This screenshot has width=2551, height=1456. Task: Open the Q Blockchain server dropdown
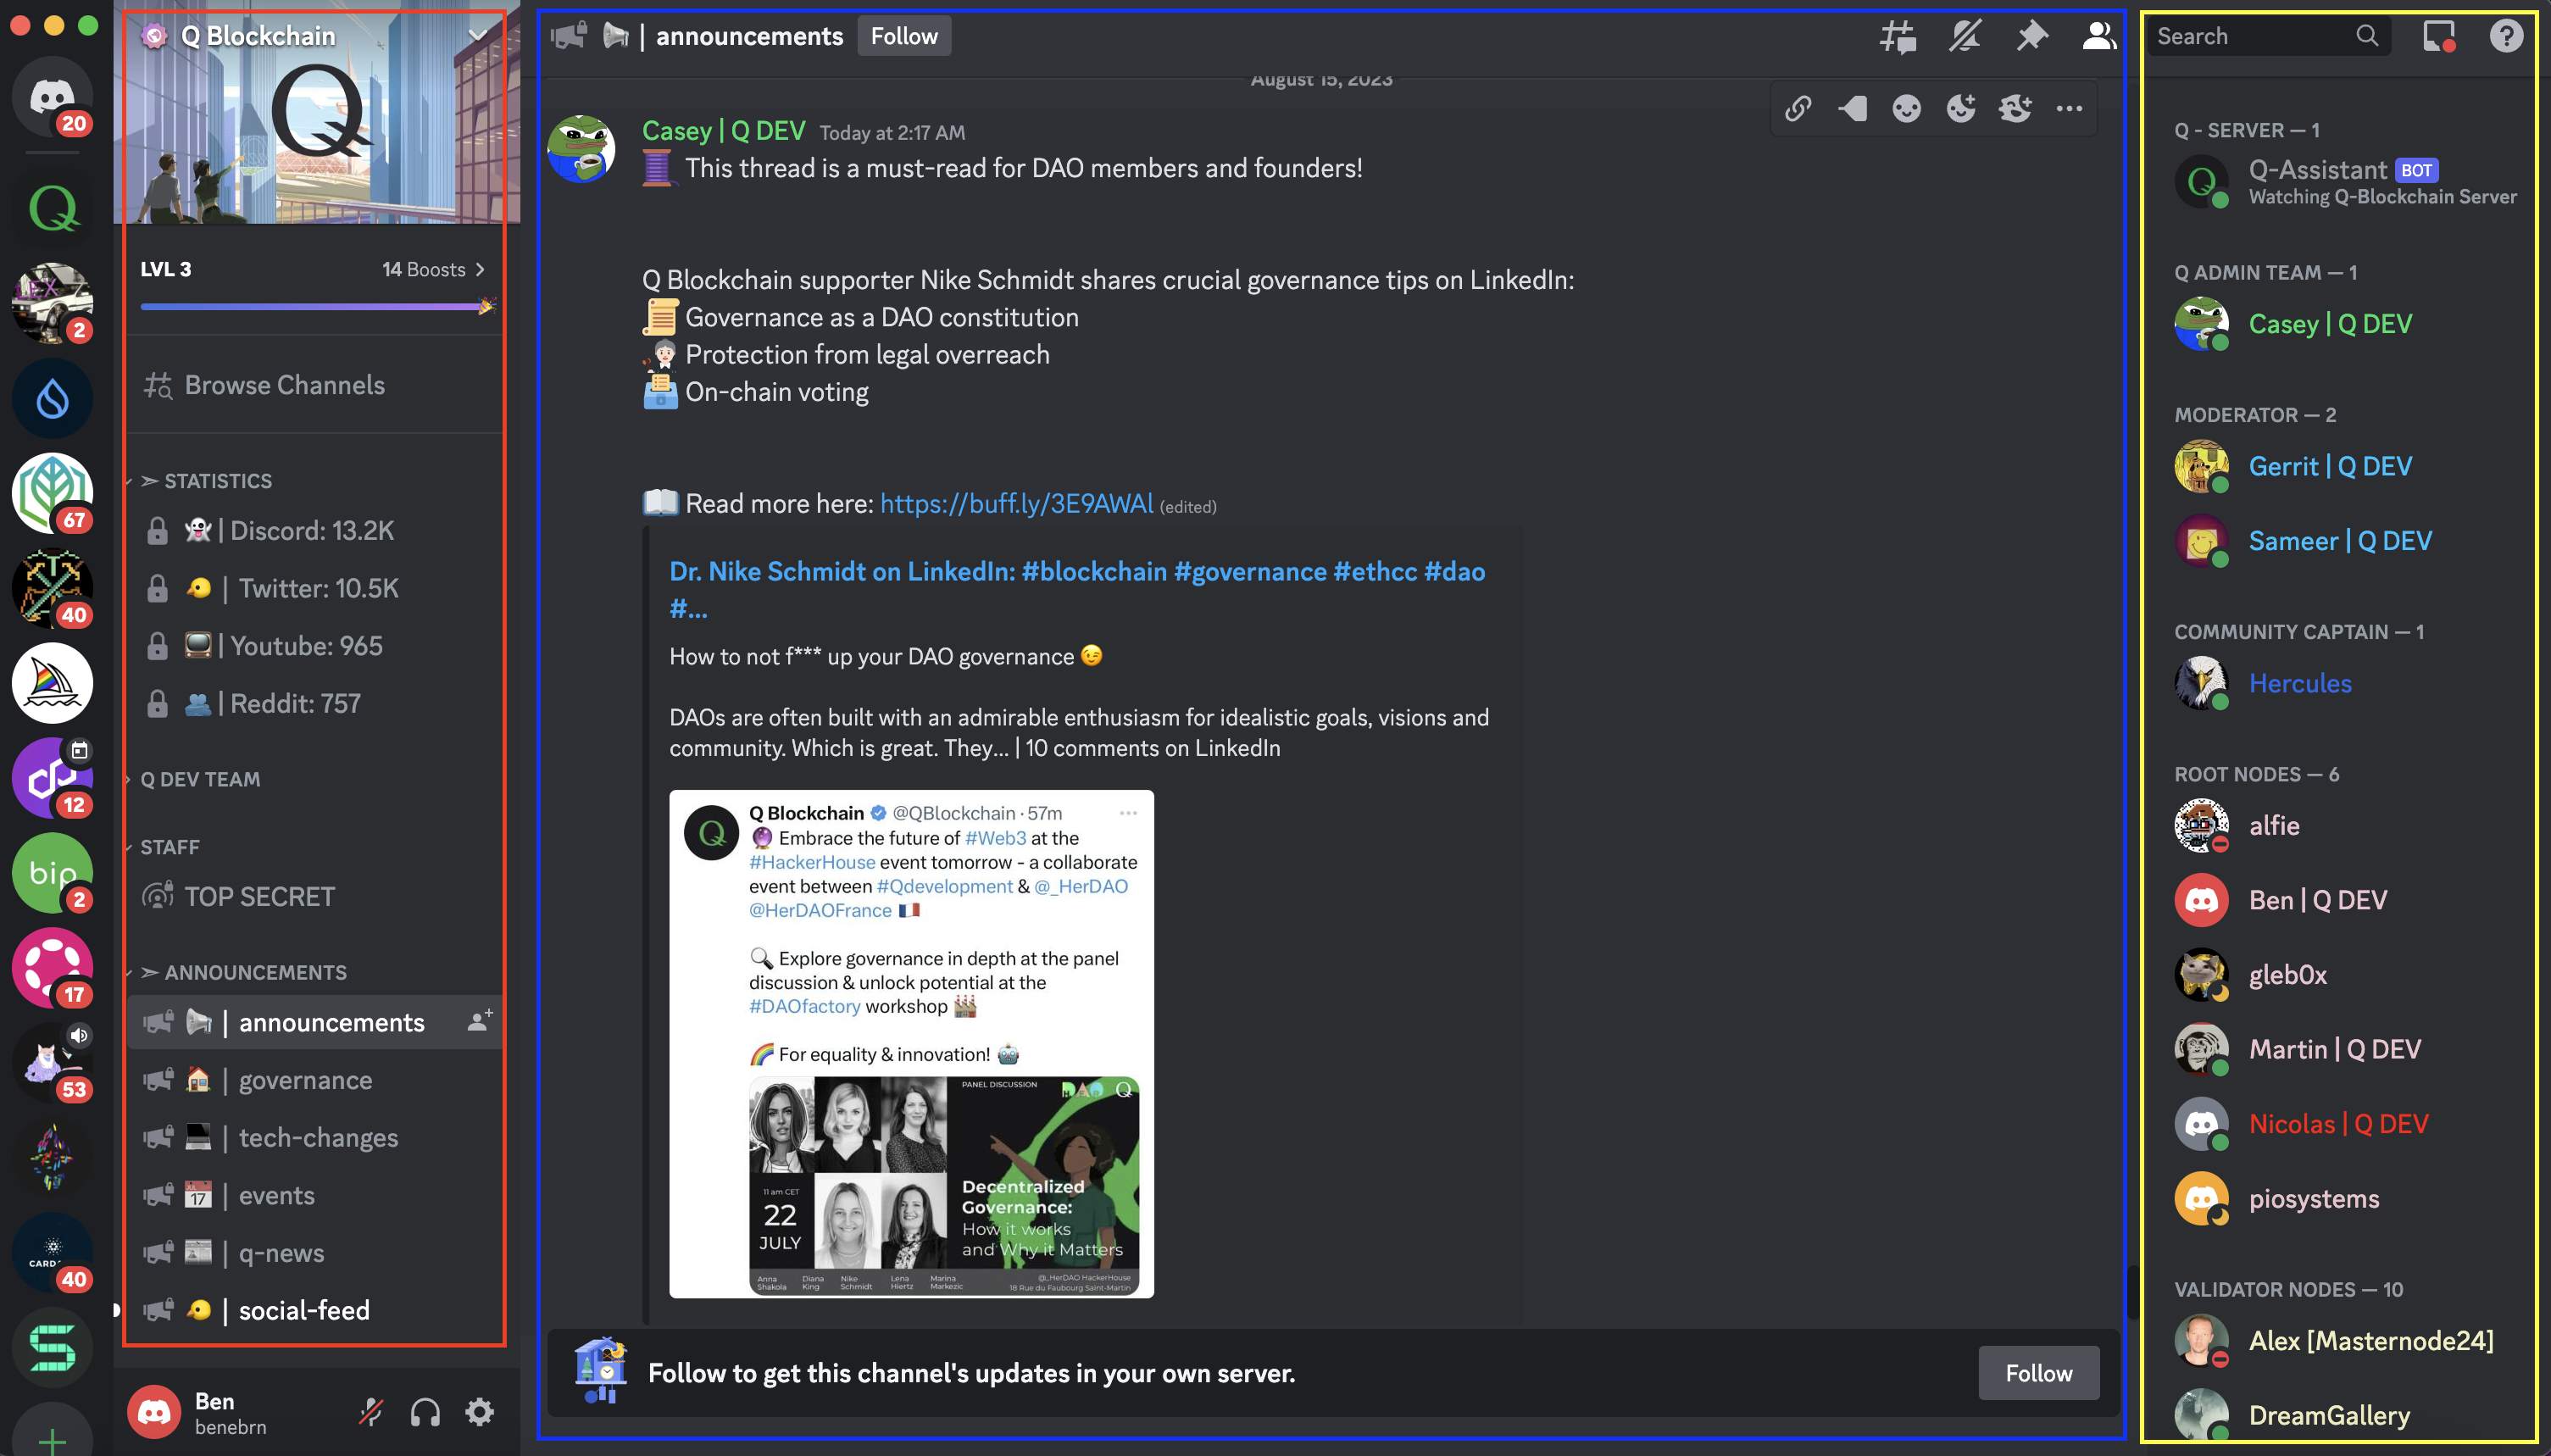(x=478, y=34)
